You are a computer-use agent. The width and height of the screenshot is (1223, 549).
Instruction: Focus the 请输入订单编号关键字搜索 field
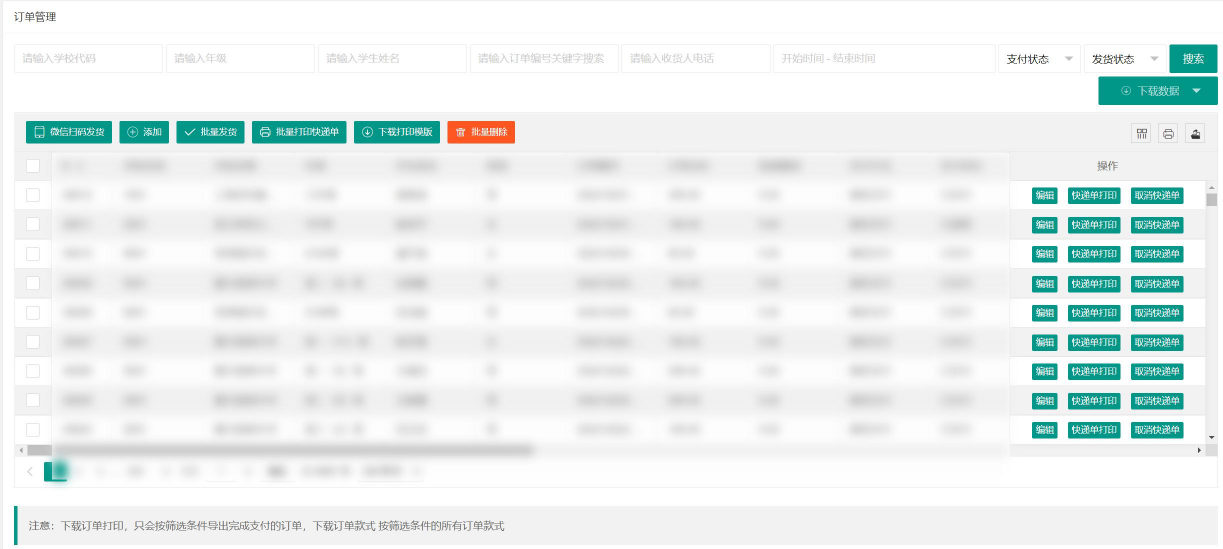[544, 59]
